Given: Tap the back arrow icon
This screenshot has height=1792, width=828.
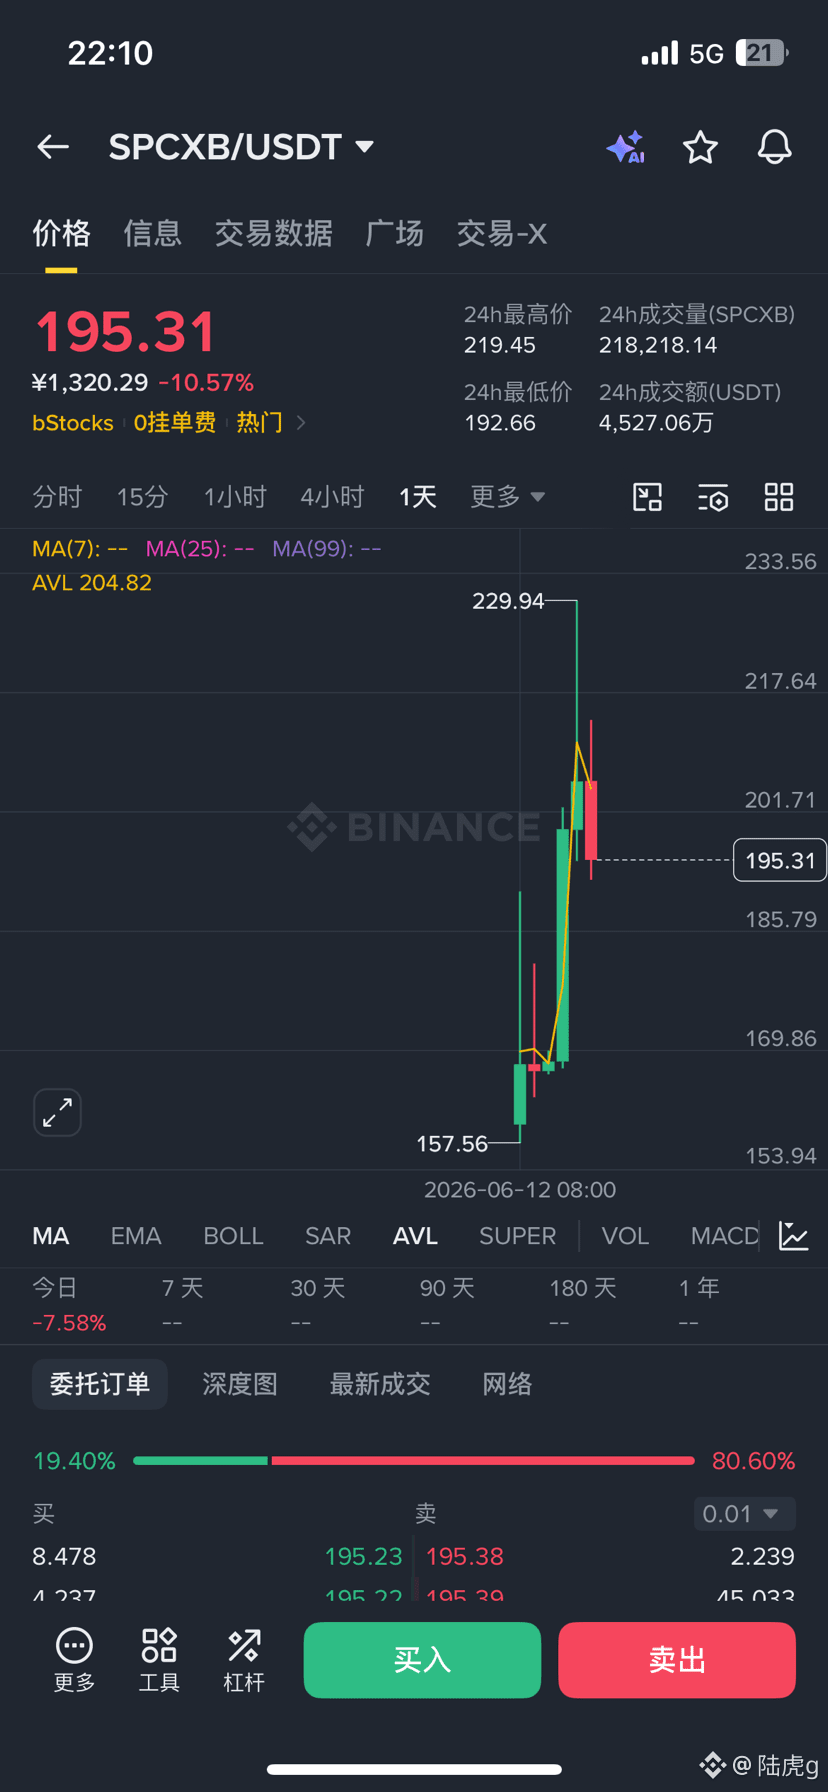Looking at the screenshot, I should coord(53,147).
